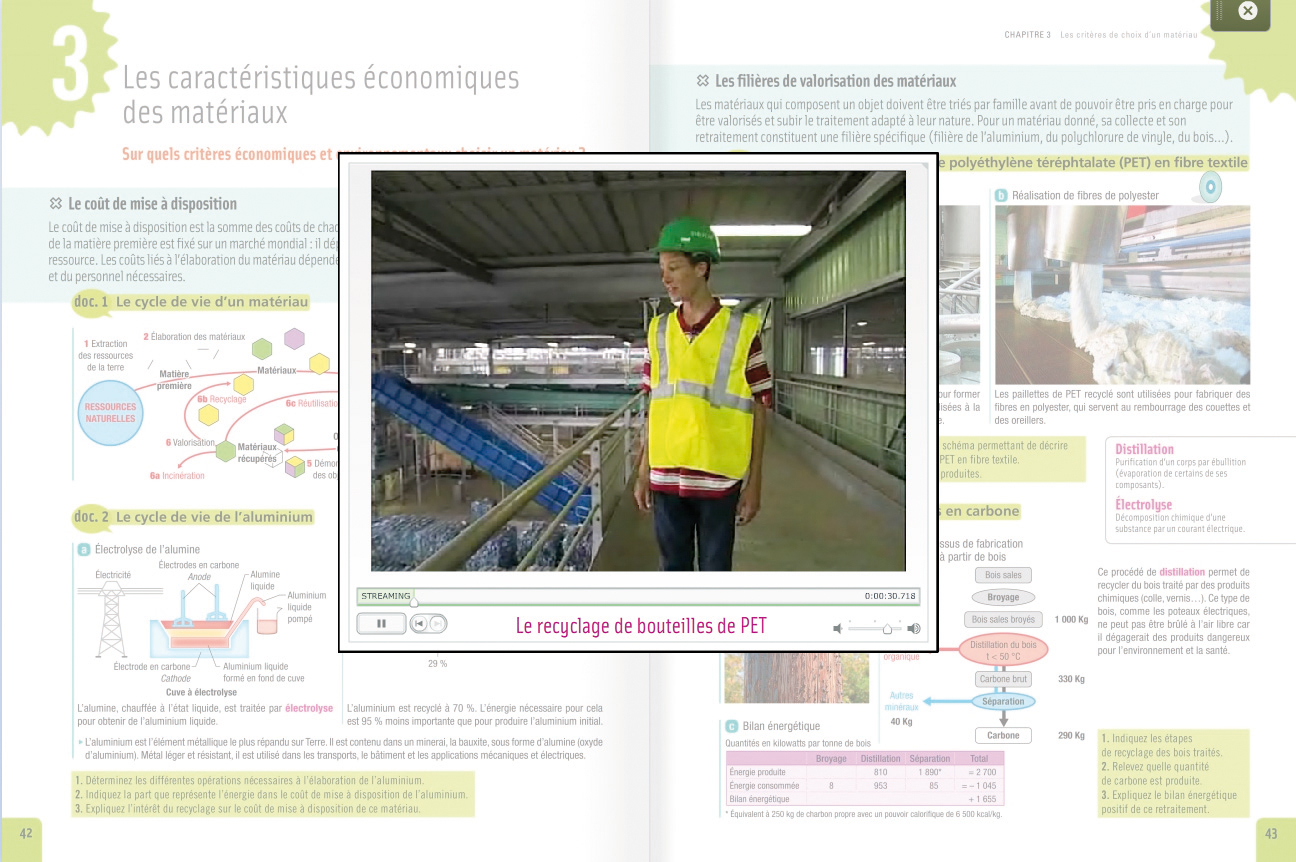The image size is (1296, 862).
Task: Select the 'doc. 1 Le cycle de vie d'un matériau' heading
Action: (190, 301)
